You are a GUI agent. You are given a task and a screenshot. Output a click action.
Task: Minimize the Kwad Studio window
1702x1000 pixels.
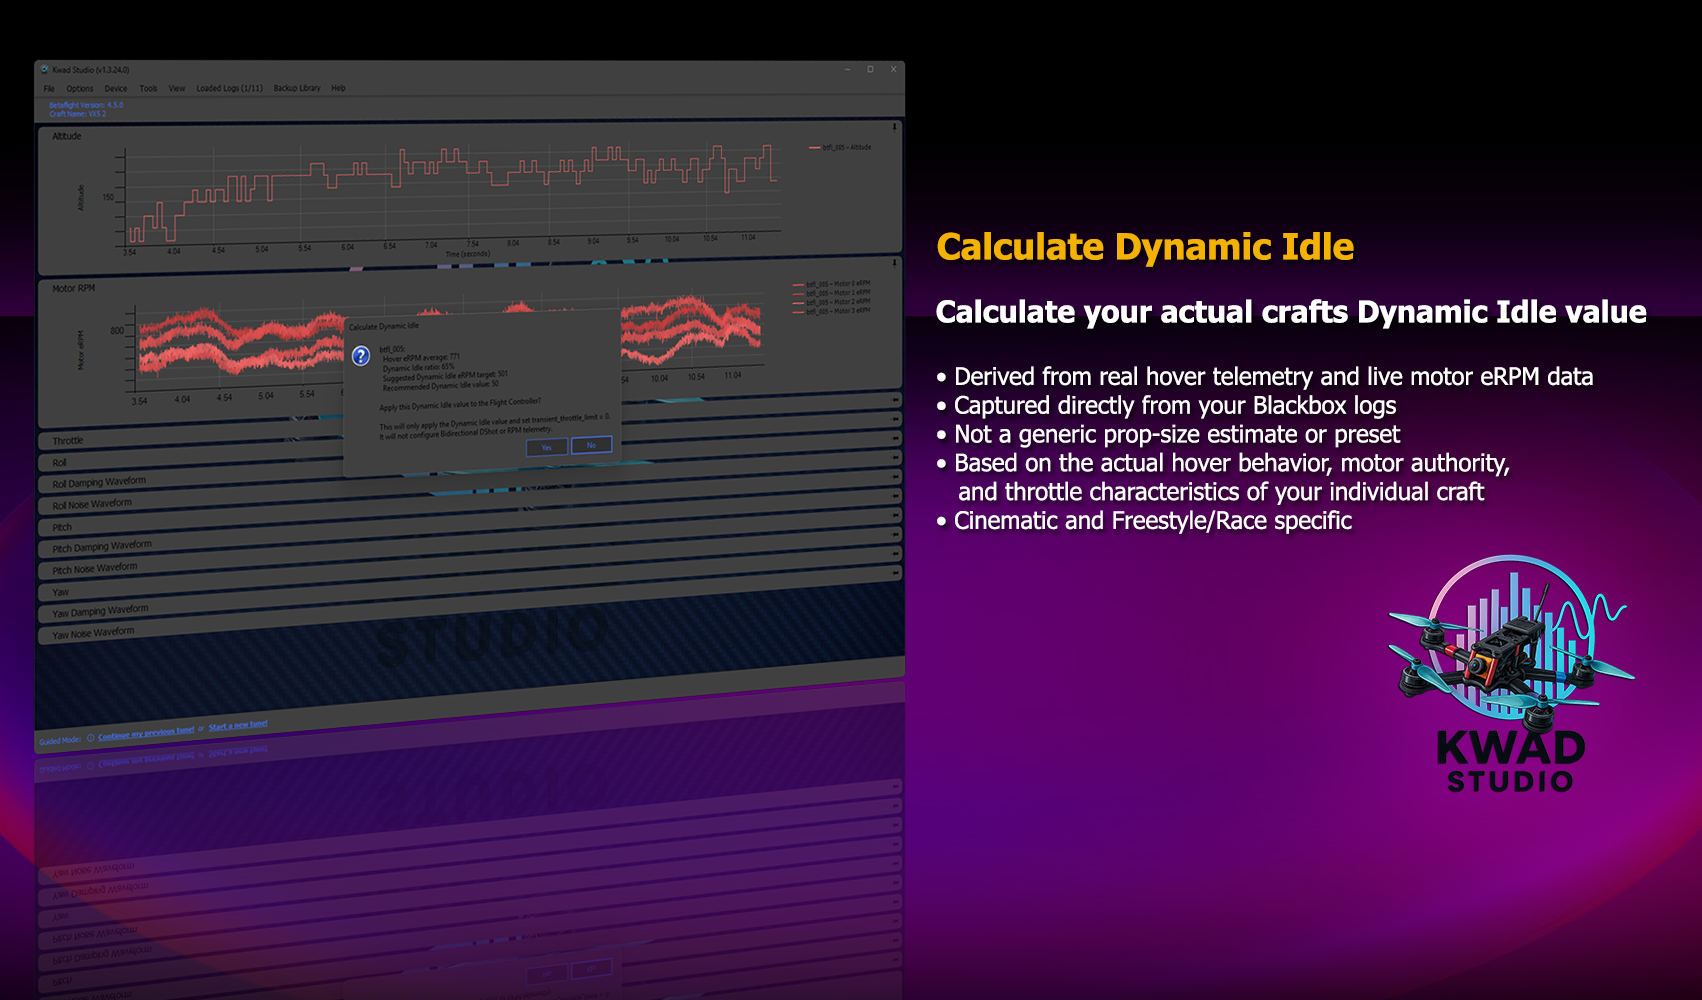pyautogui.click(x=848, y=70)
